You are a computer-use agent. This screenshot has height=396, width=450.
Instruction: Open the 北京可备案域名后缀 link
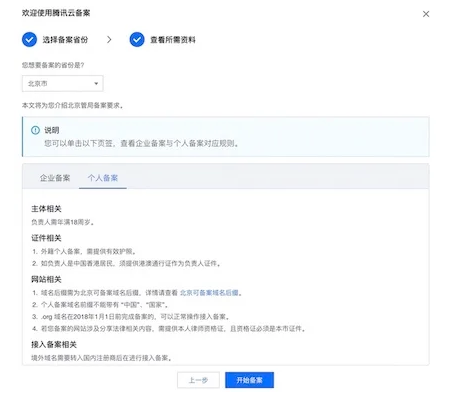209,293
